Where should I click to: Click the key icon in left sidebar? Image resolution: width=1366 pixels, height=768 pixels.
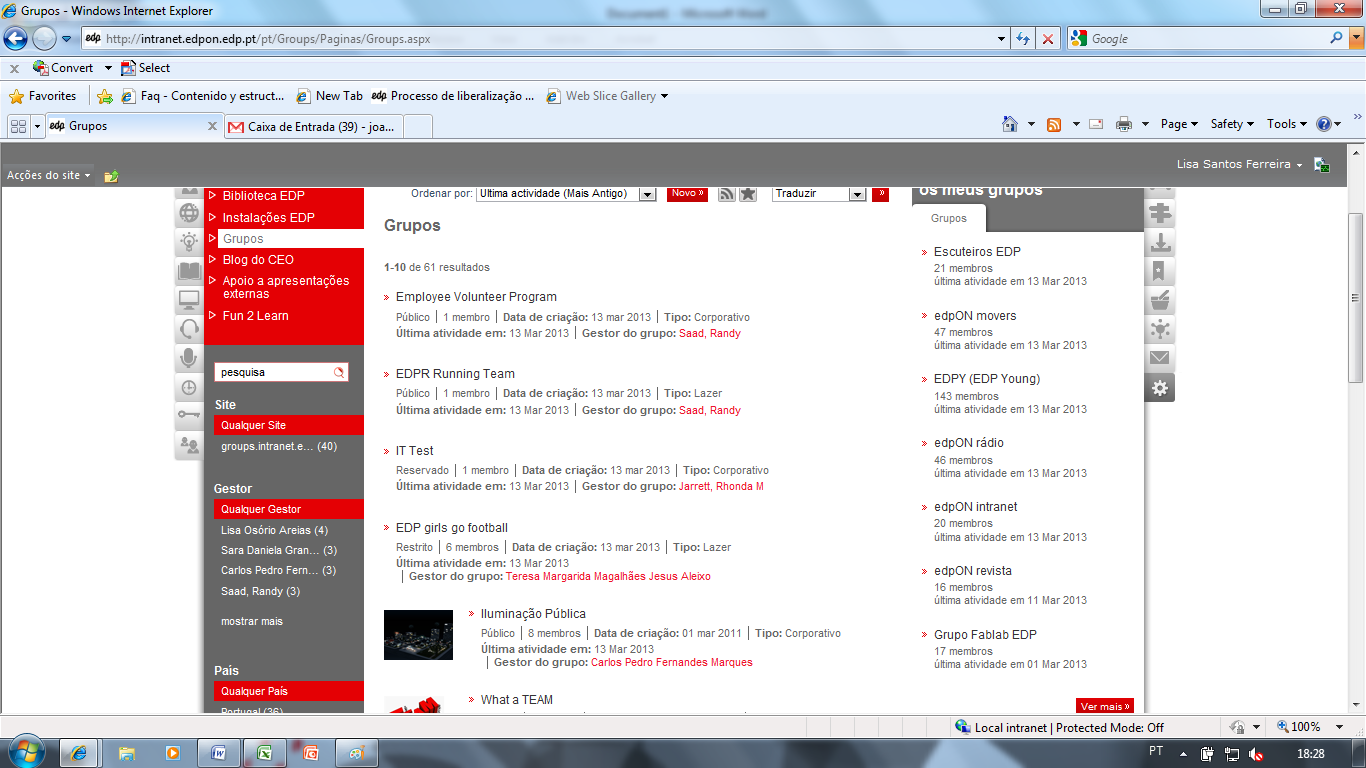pos(189,416)
